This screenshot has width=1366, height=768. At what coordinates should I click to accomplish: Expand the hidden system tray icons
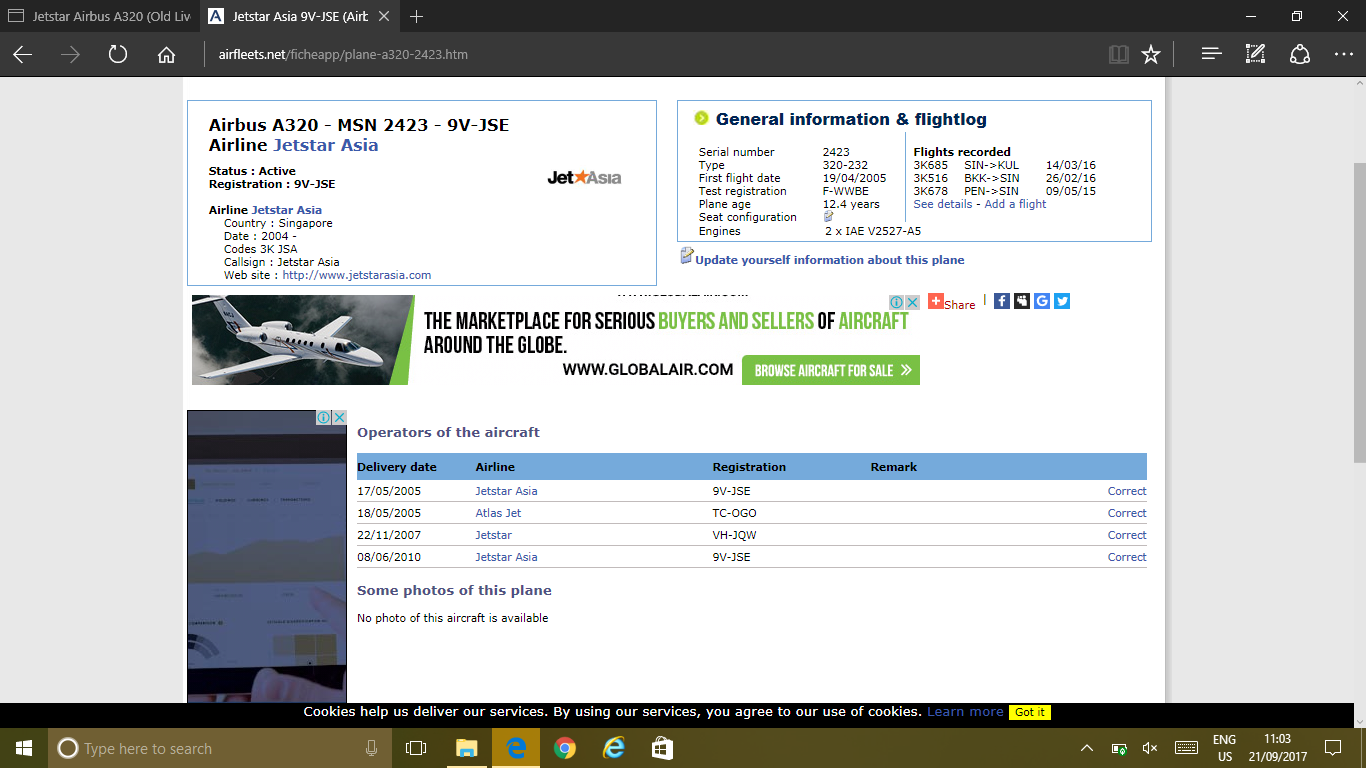coord(1087,748)
